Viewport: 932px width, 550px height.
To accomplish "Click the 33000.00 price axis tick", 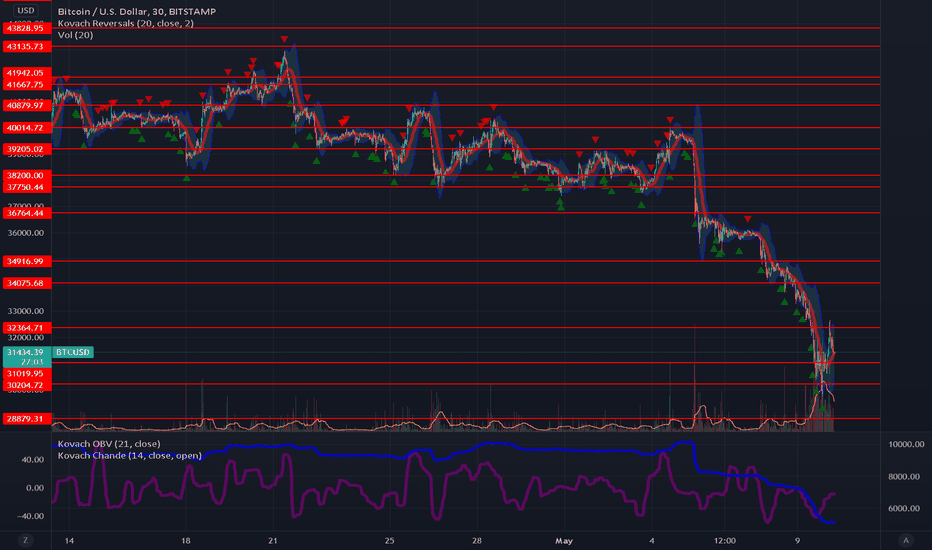I will coord(26,311).
